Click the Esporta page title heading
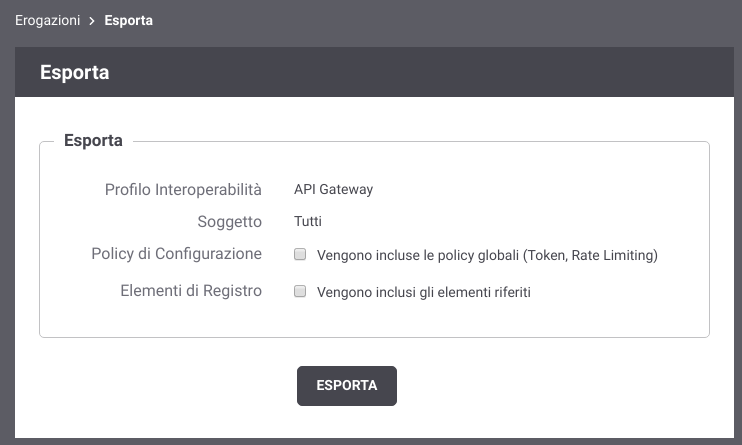This screenshot has height=445, width=742. click(x=75, y=73)
